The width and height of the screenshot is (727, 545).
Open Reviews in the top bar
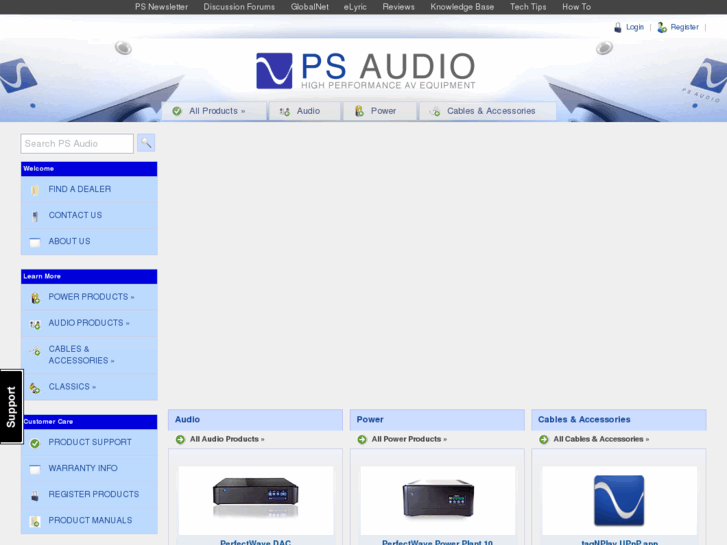(398, 7)
